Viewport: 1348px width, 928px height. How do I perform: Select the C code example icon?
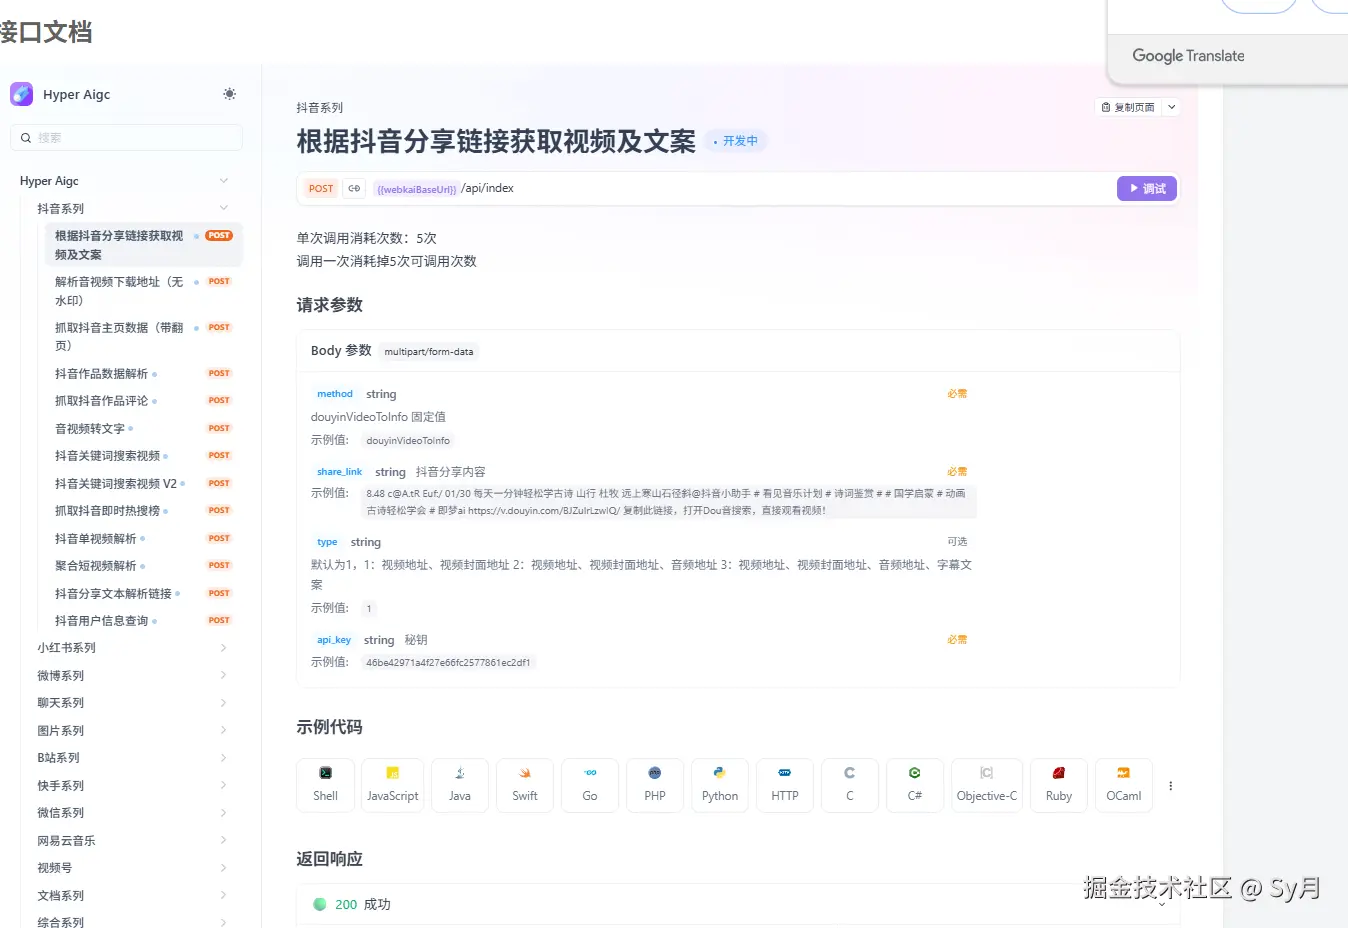[x=850, y=785]
